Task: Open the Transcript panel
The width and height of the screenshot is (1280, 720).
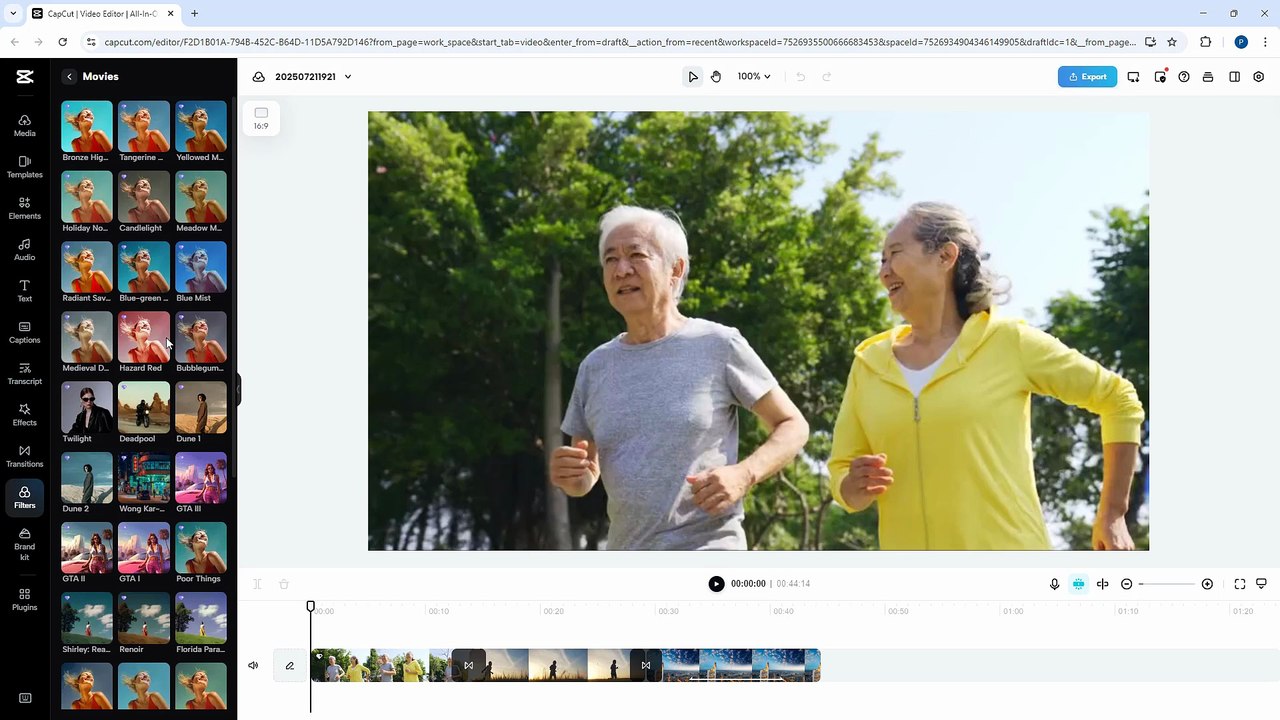Action: point(25,374)
